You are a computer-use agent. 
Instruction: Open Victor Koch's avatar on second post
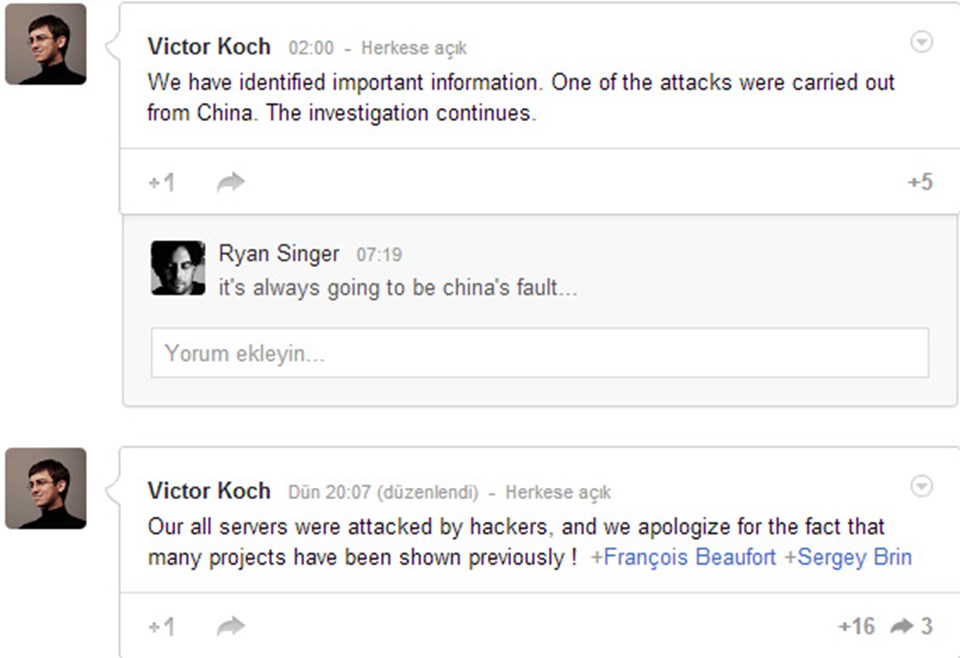(x=46, y=488)
